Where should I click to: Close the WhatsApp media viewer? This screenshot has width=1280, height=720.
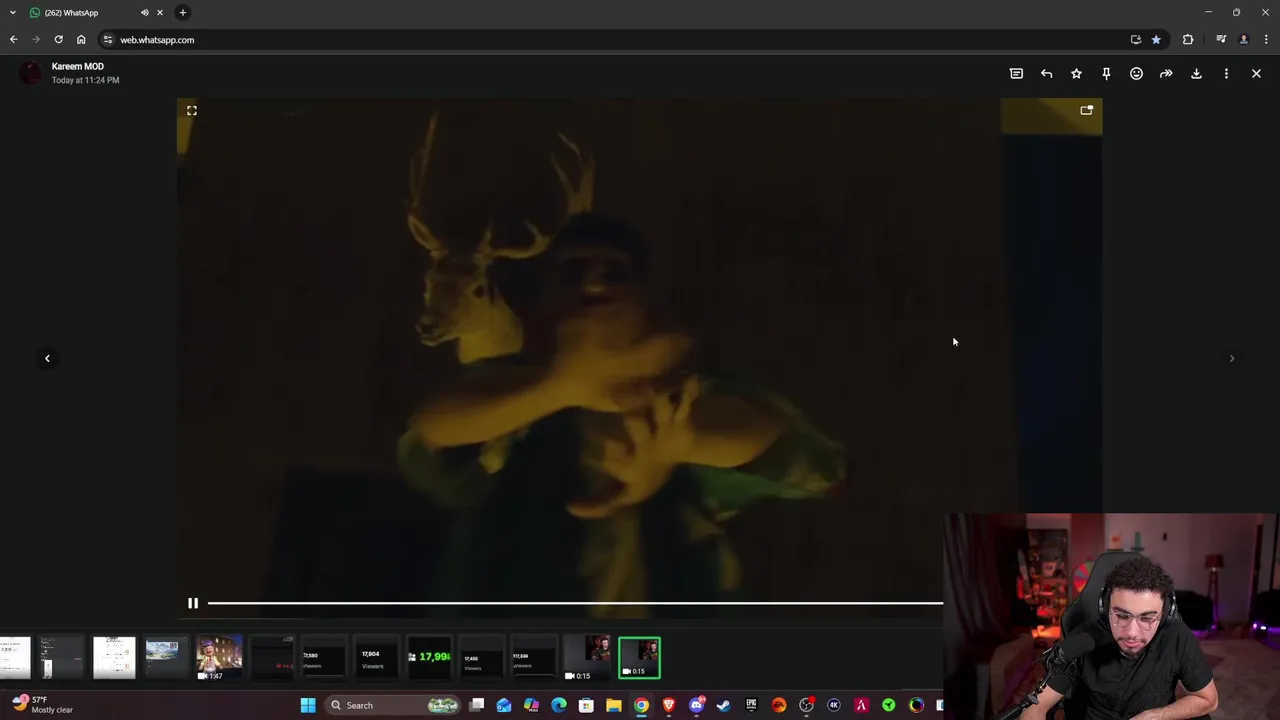1256,73
